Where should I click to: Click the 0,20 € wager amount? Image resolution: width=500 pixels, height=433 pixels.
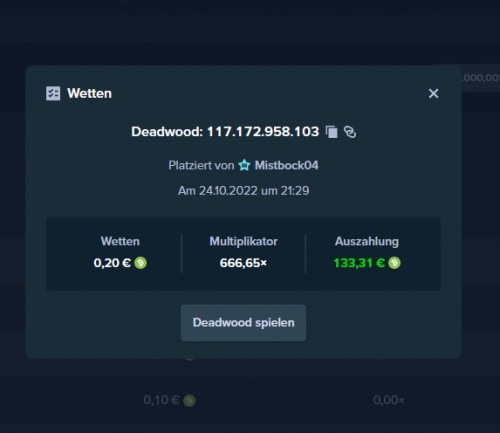tap(112, 263)
